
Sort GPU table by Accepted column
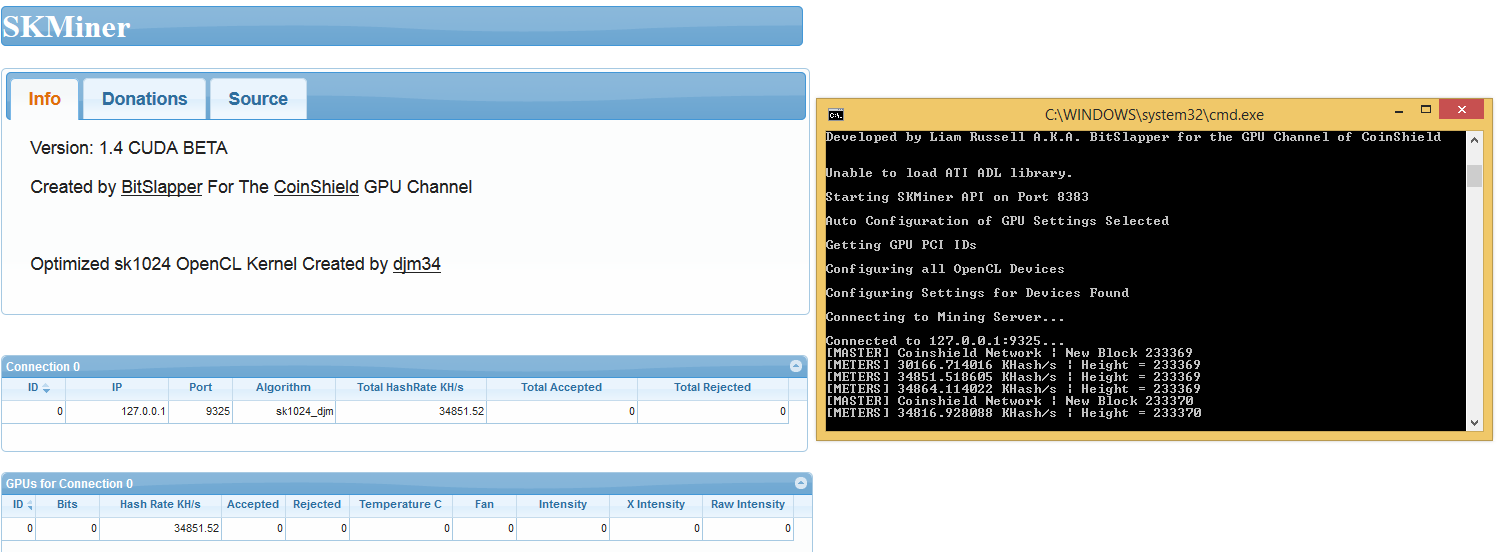pos(254,505)
